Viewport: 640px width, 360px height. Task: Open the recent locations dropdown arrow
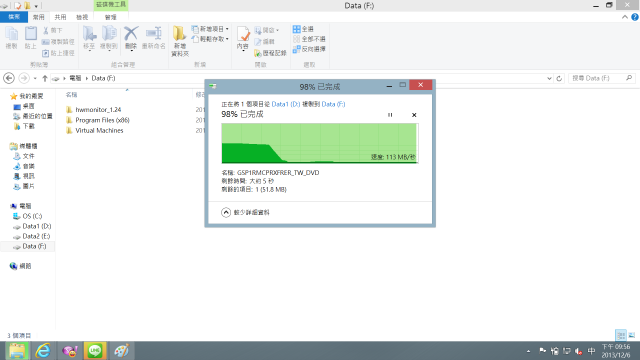click(35, 78)
